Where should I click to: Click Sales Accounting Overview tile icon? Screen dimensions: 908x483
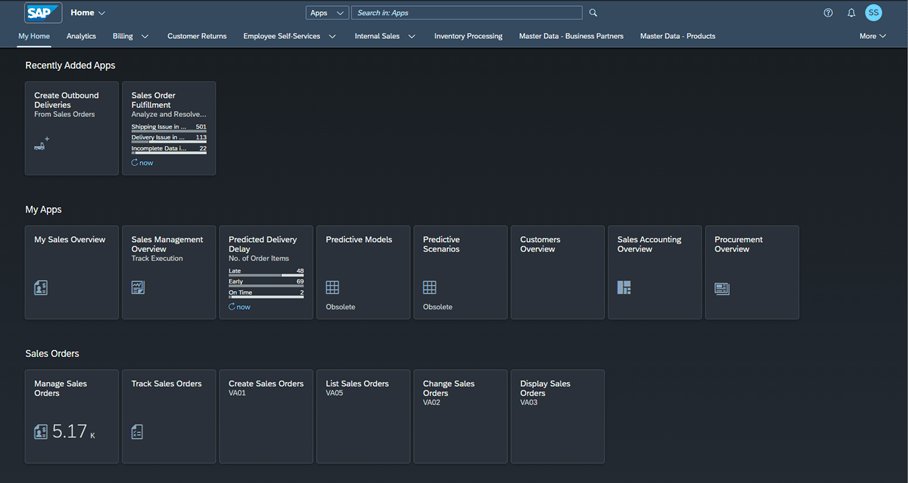[624, 288]
